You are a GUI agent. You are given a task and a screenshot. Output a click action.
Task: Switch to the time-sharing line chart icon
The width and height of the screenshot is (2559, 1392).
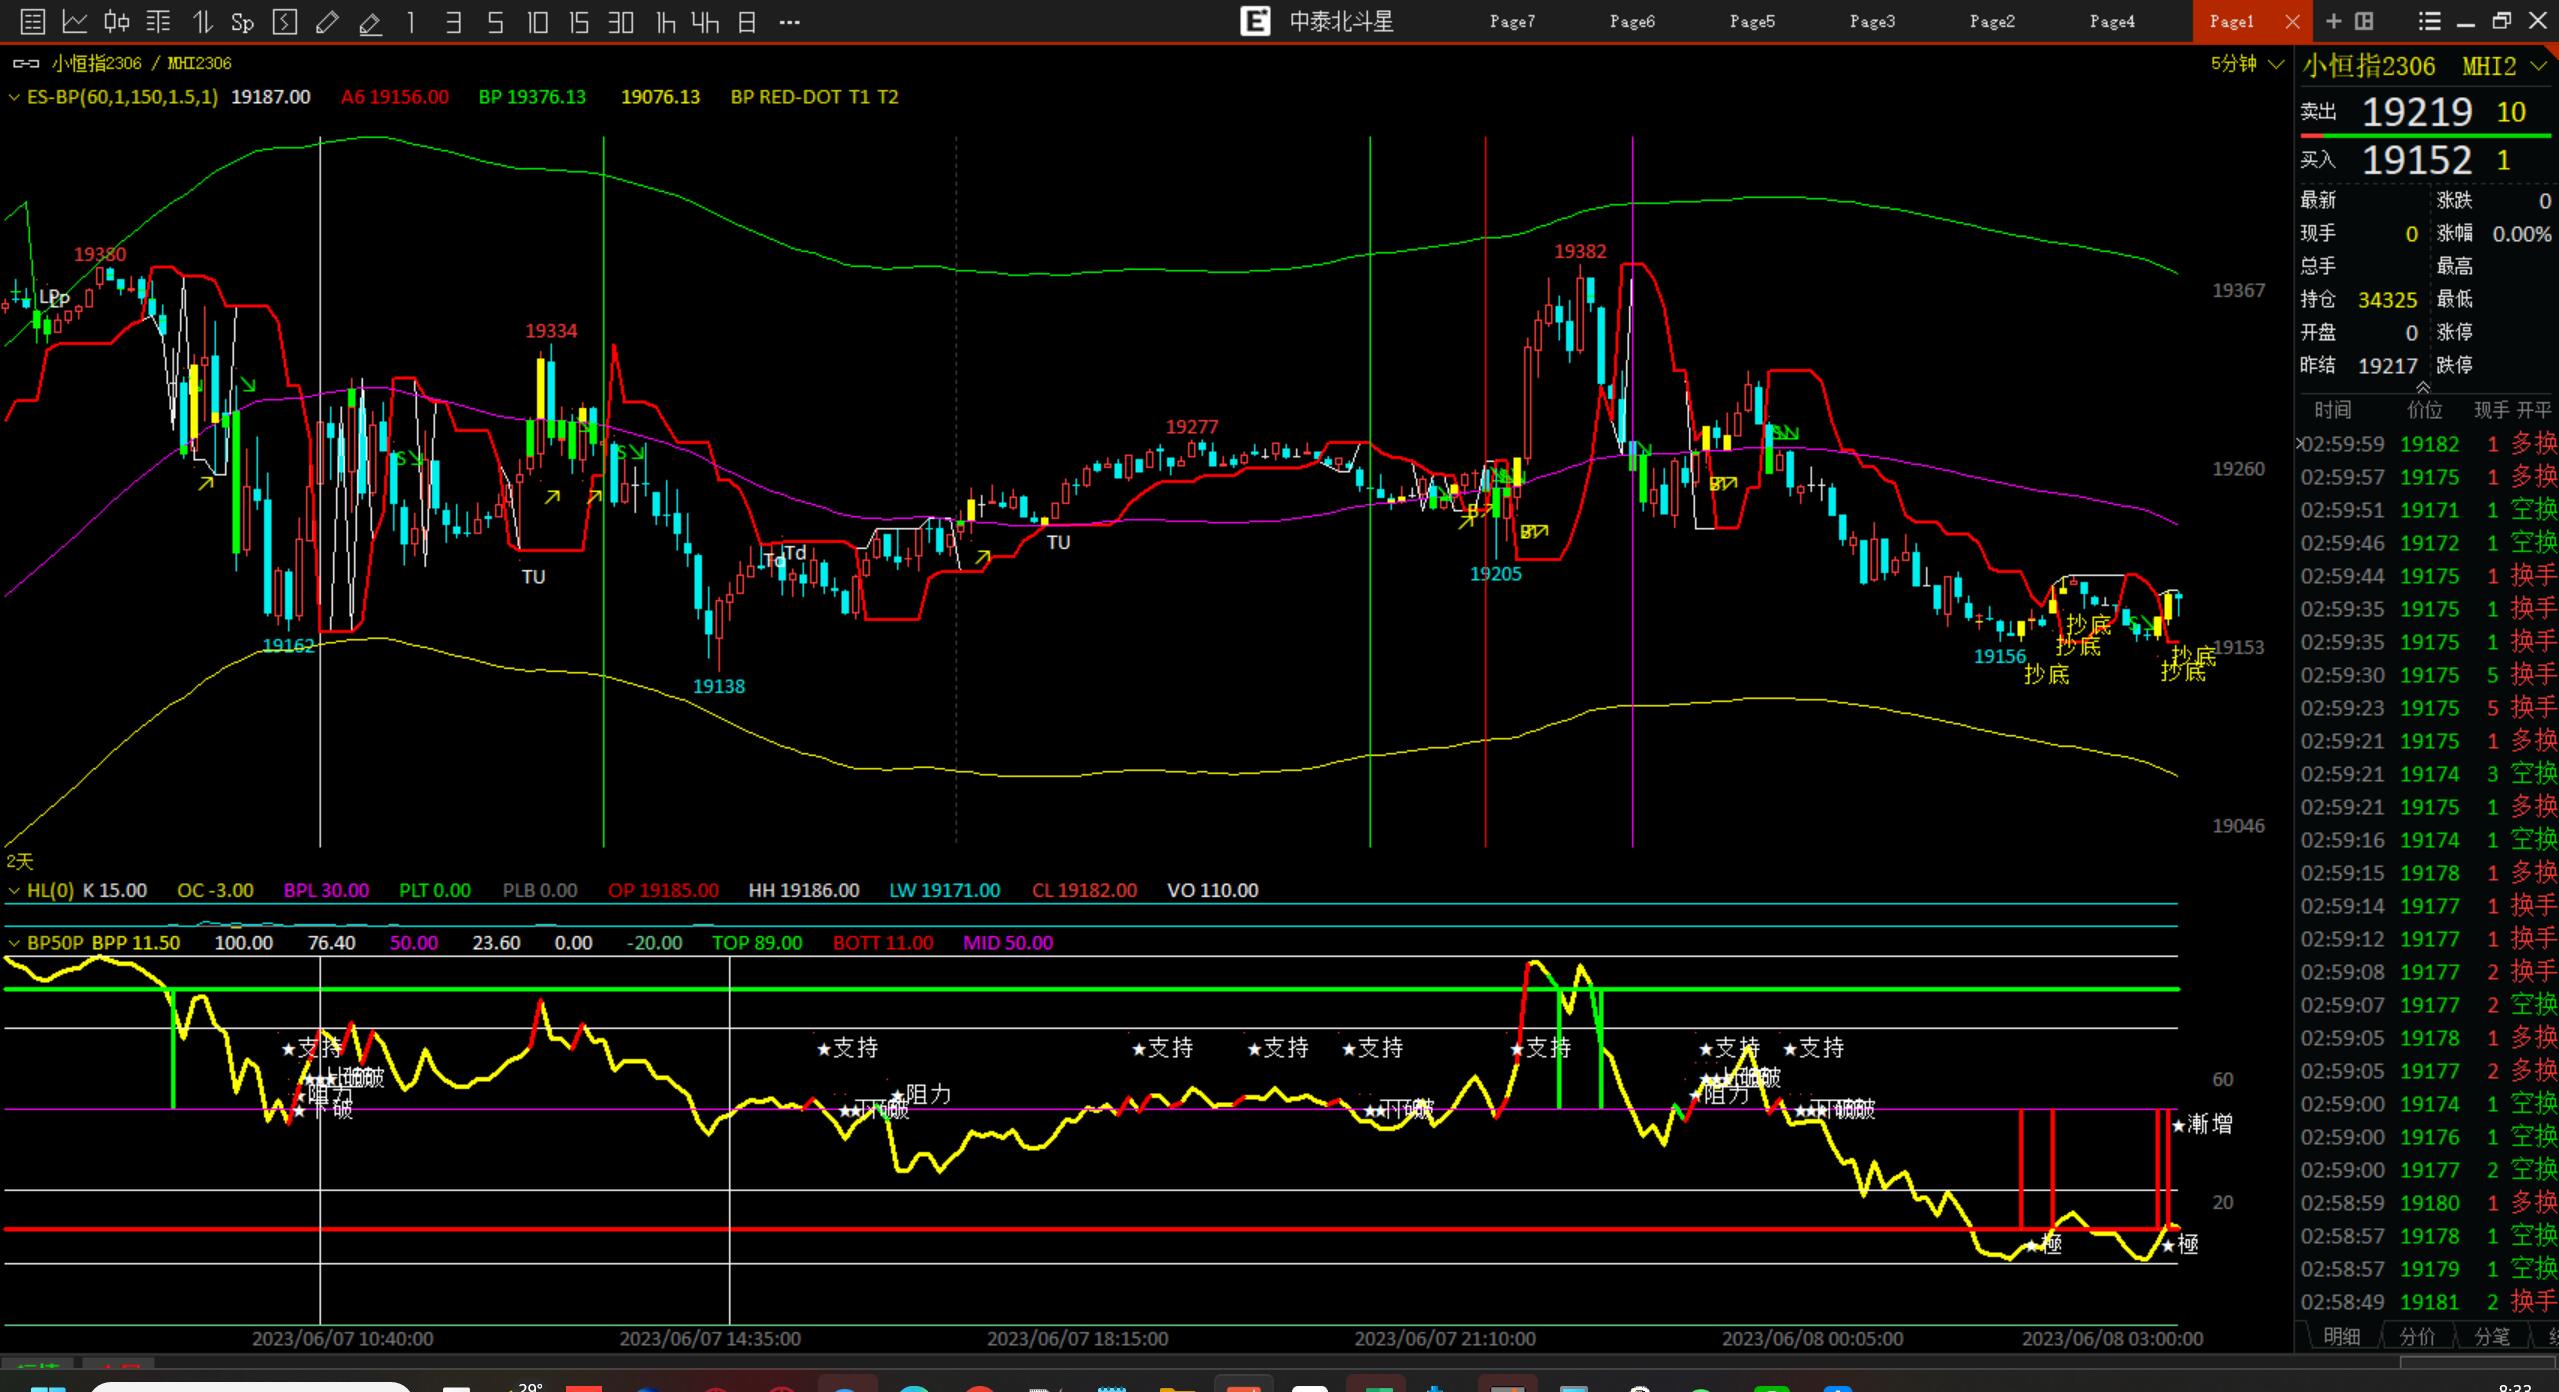[x=75, y=21]
